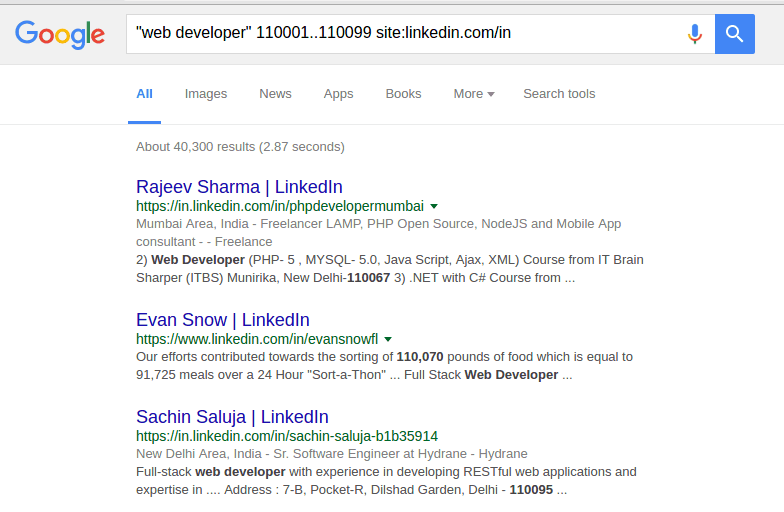784x512 pixels.
Task: Click the sachin-saluja-b1b35914 green URL
Action: (287, 436)
